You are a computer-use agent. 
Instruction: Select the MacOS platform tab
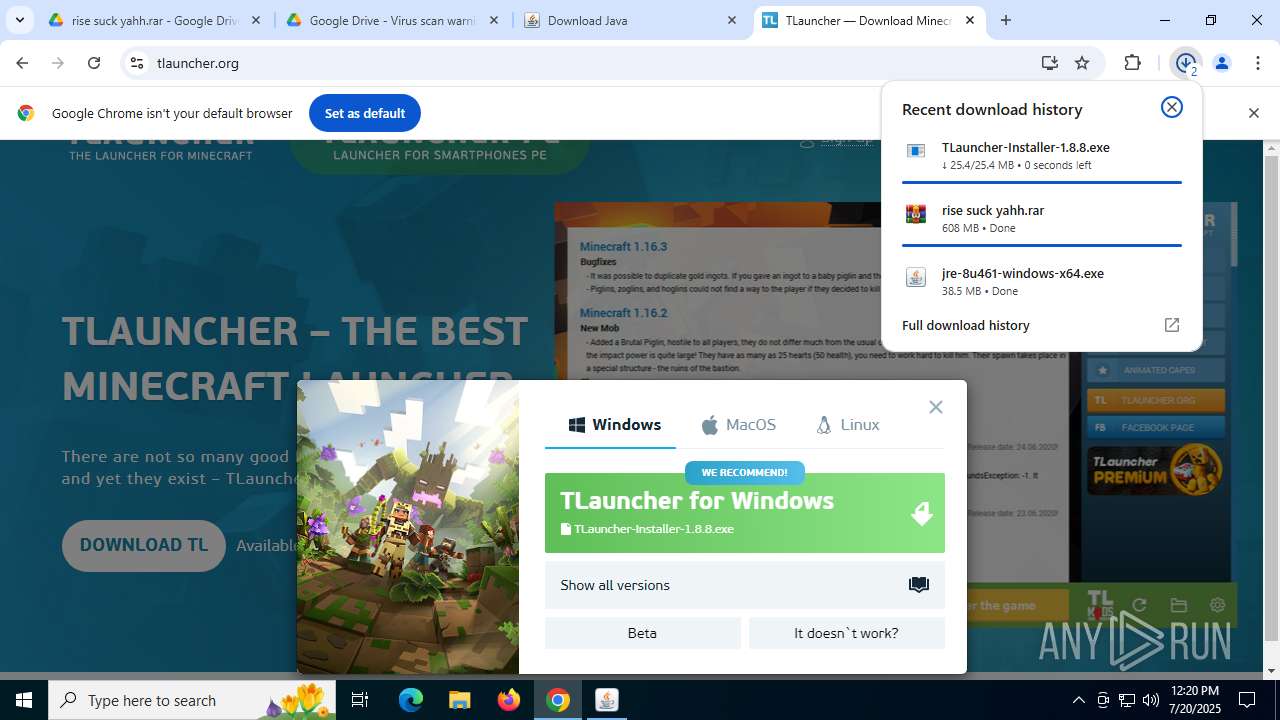tap(738, 425)
